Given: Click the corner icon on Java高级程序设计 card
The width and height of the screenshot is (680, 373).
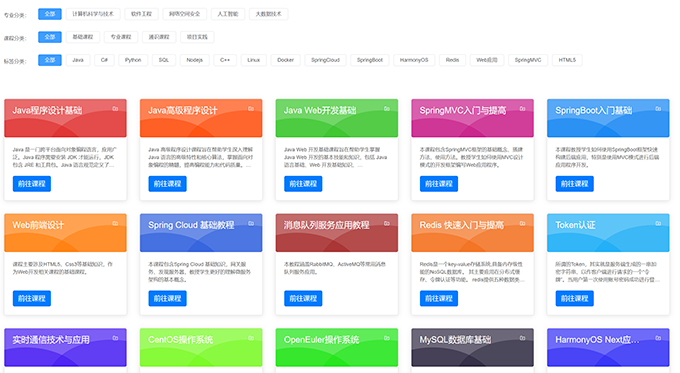Looking at the screenshot, I should pos(251,109).
